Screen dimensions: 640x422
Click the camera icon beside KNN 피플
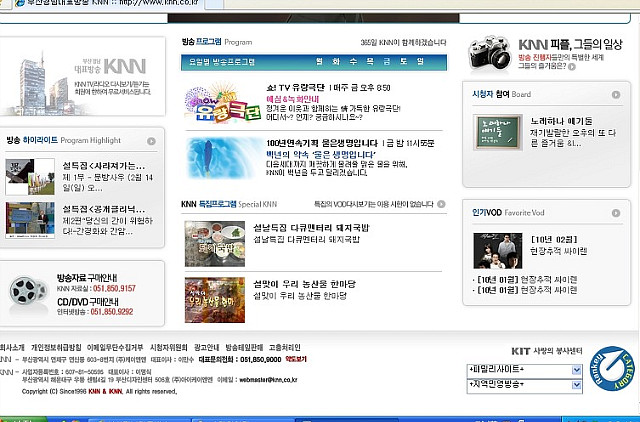(489, 53)
